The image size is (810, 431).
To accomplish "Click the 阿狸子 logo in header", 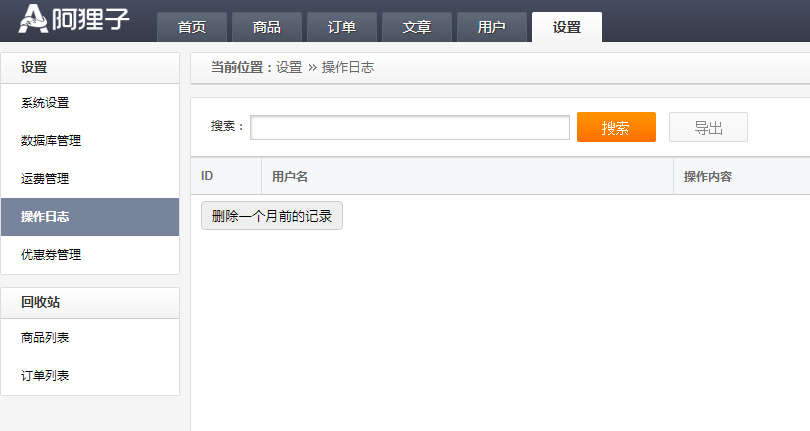I will coord(74,19).
